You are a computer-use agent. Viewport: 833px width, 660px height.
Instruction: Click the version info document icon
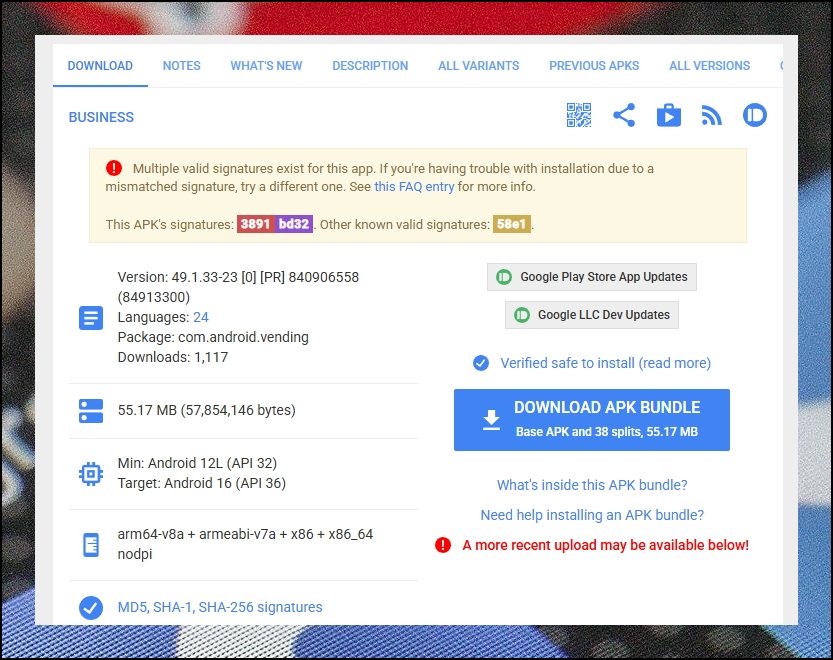pyautogui.click(x=91, y=318)
